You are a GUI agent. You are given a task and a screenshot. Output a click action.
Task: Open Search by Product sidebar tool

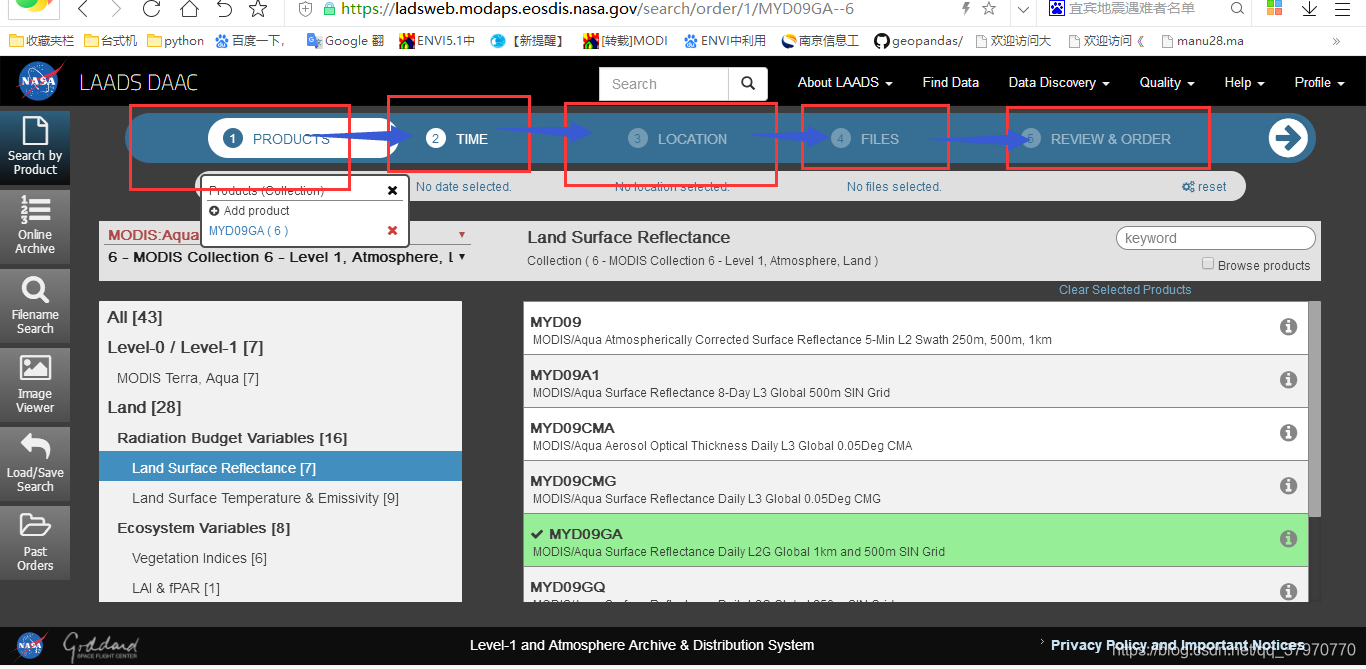35,147
